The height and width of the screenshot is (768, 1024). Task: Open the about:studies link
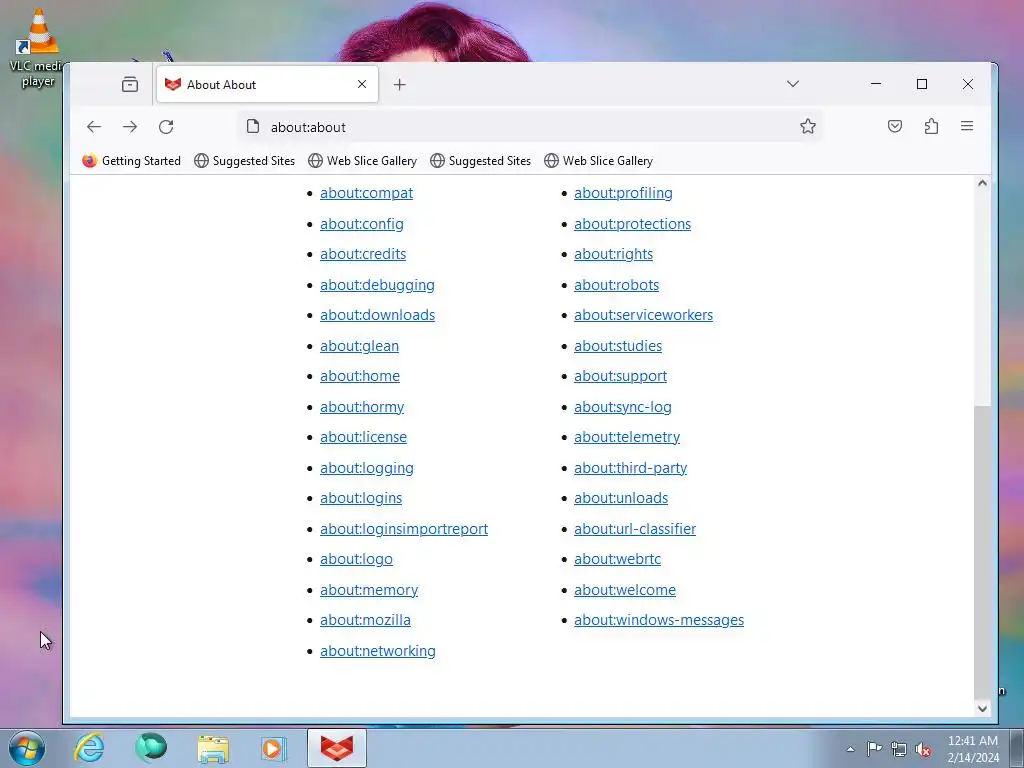pos(618,346)
